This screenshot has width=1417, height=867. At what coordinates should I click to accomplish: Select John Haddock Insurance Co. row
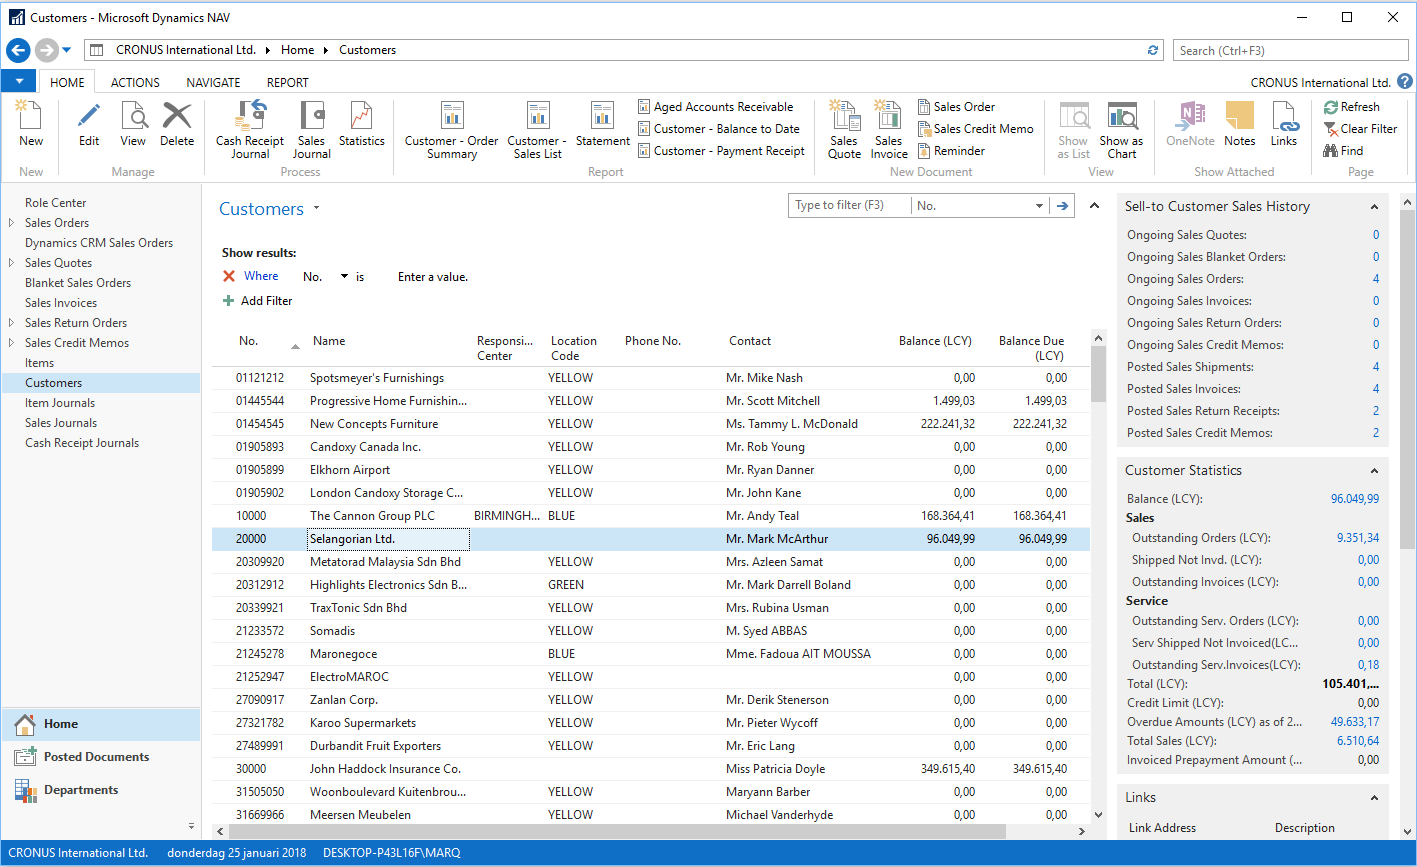pos(650,769)
